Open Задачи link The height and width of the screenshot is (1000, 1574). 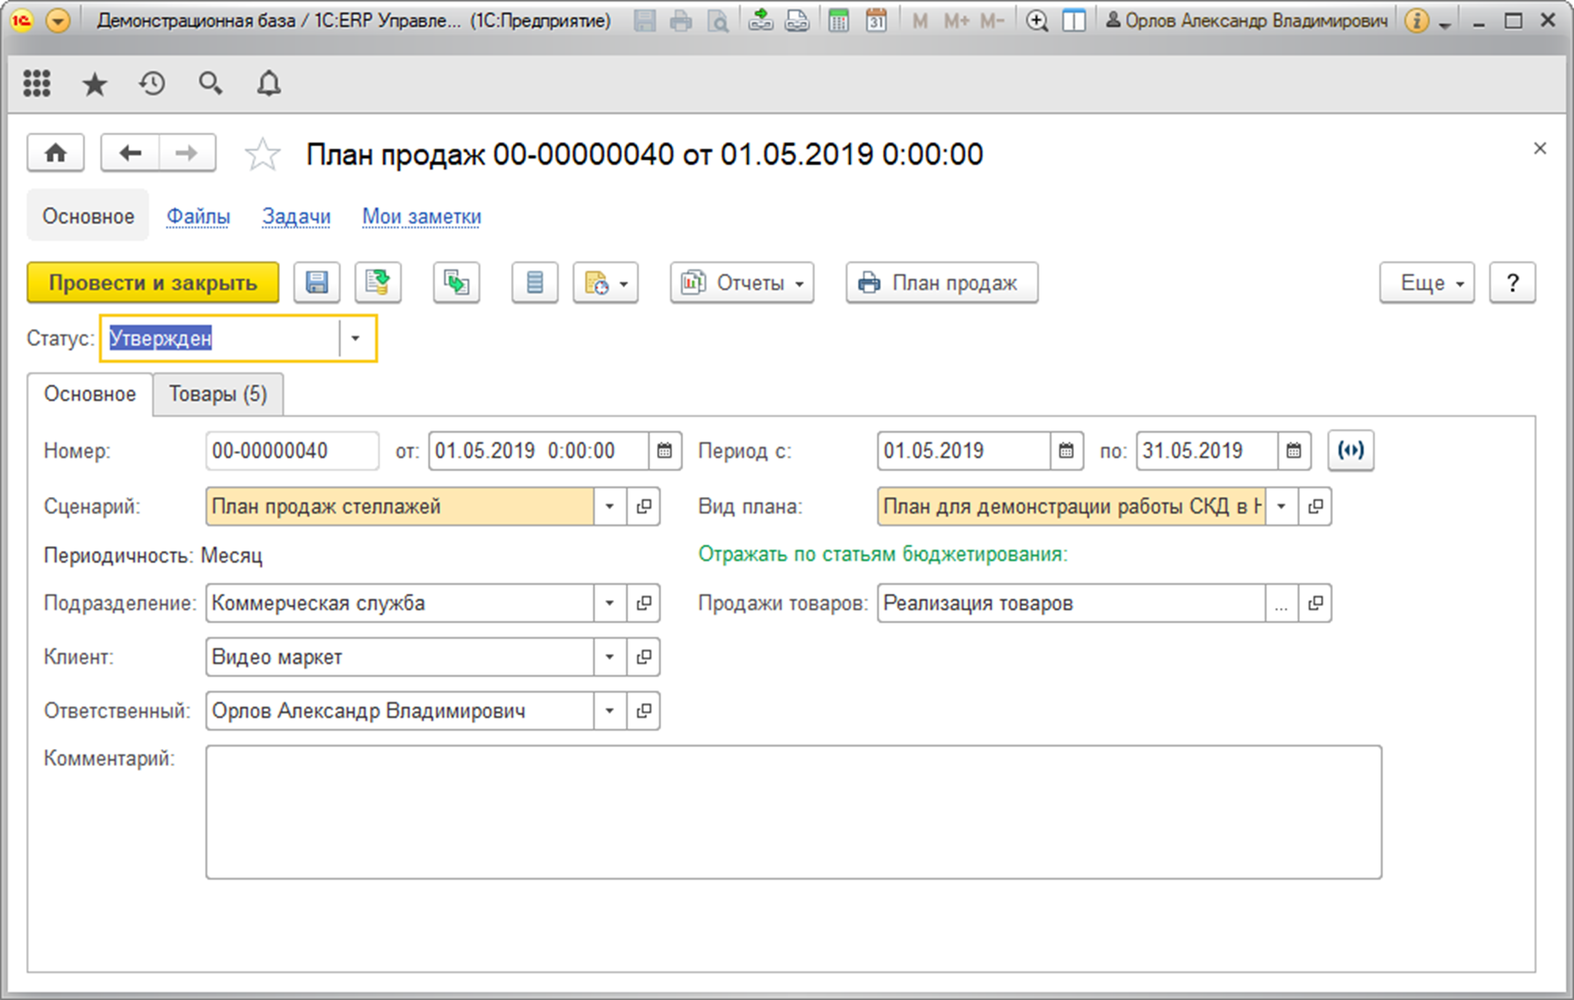pos(296,216)
